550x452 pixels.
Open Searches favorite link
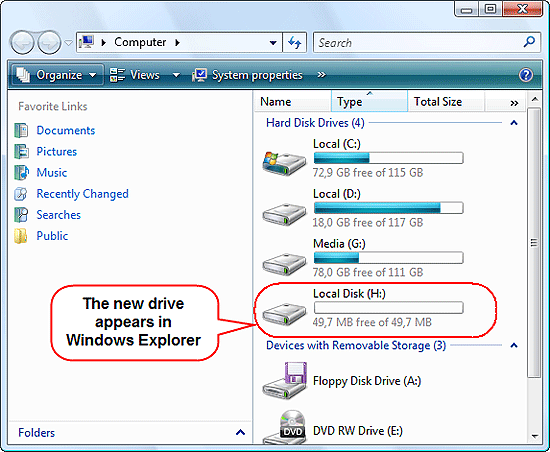pos(59,215)
